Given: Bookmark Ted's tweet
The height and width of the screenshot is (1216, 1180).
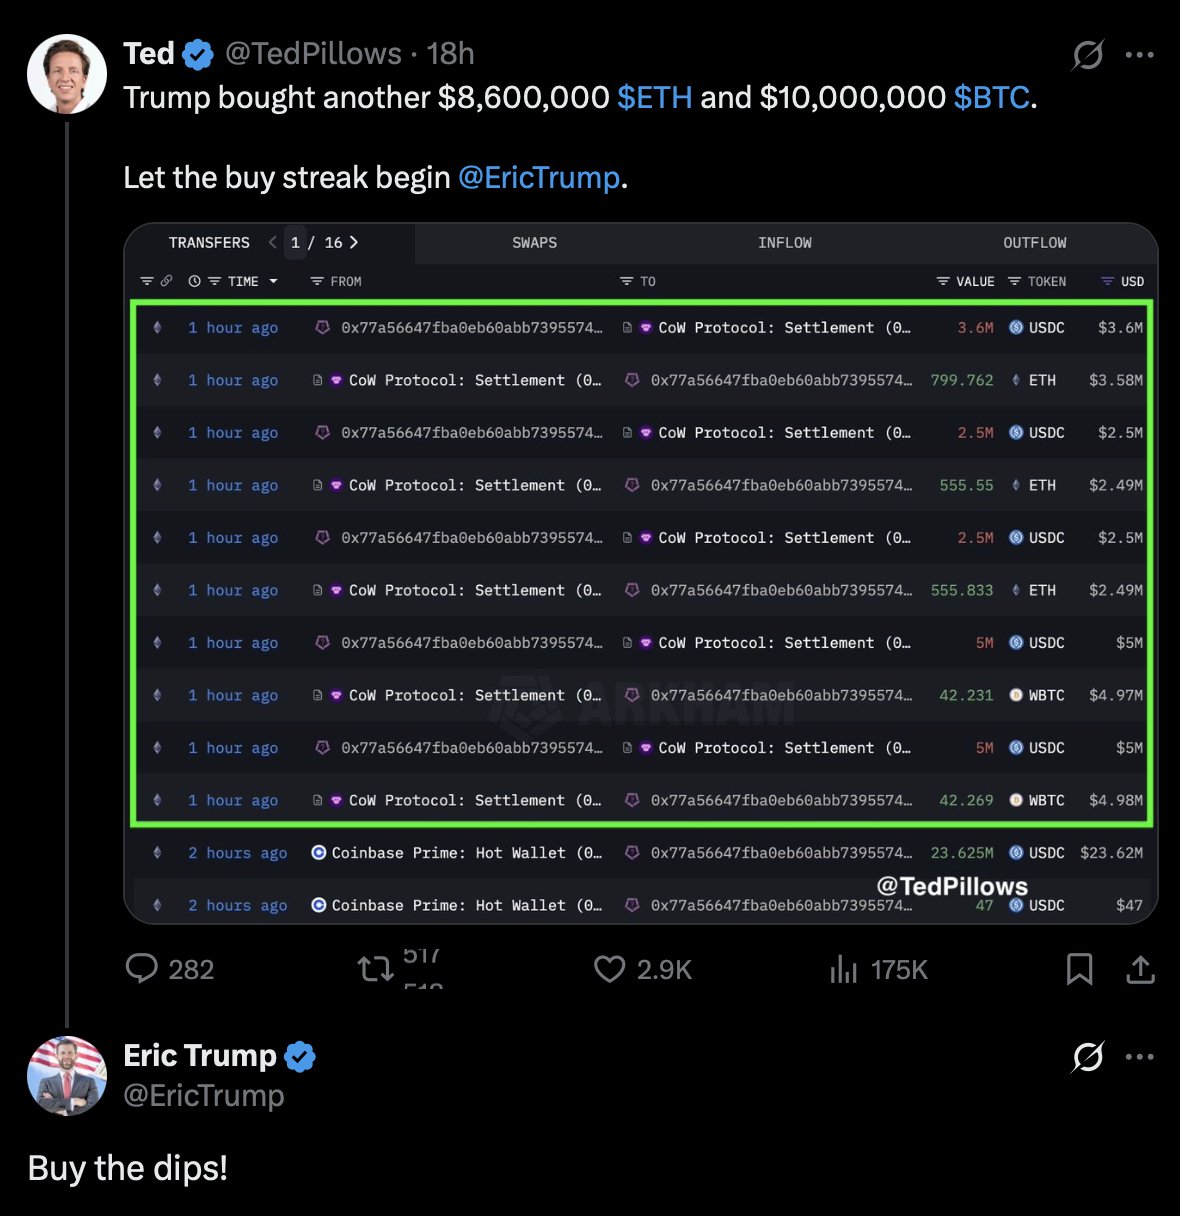Looking at the screenshot, I should coord(1080,968).
